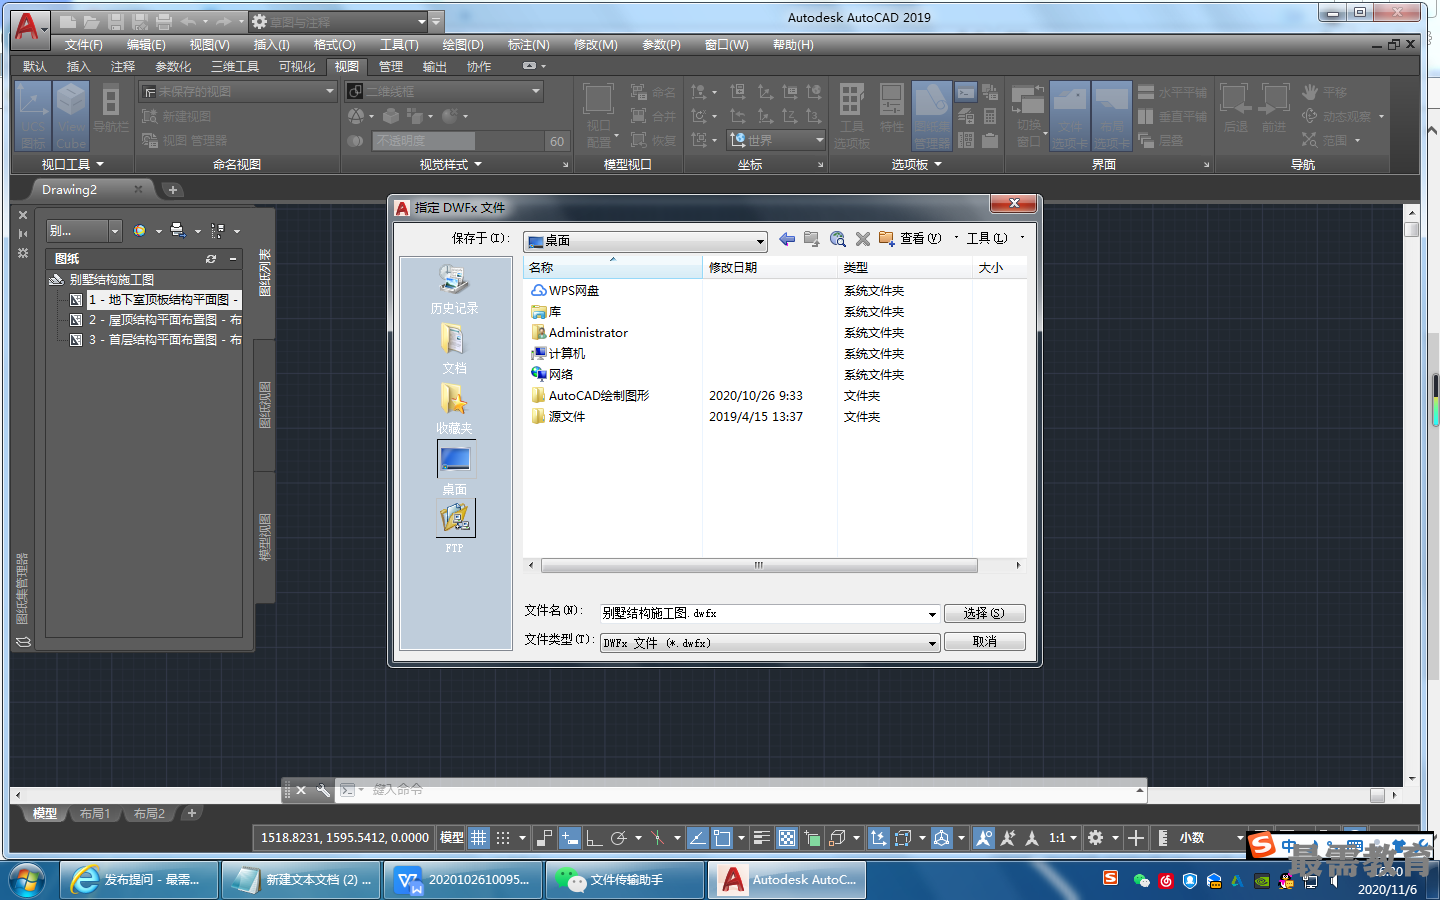Open sheet set name dropdown 别...
This screenshot has width=1440, height=900.
point(84,231)
